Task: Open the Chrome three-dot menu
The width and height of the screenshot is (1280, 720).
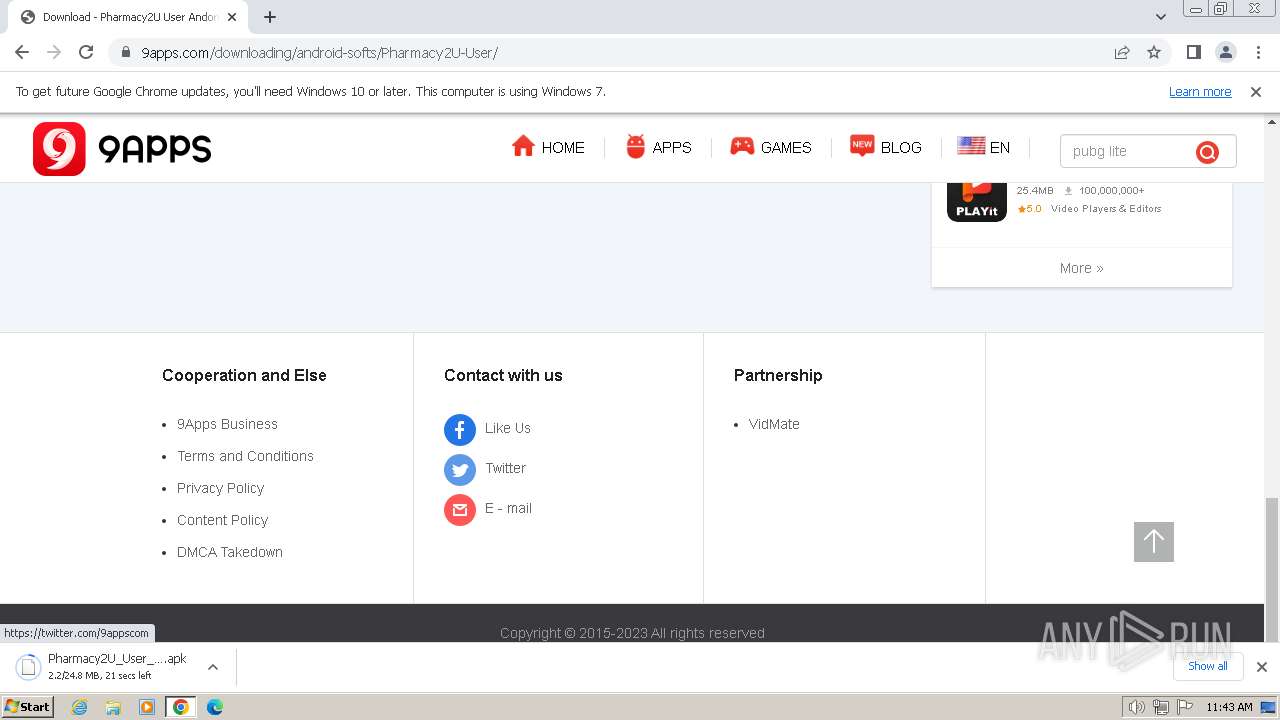Action: click(x=1258, y=52)
